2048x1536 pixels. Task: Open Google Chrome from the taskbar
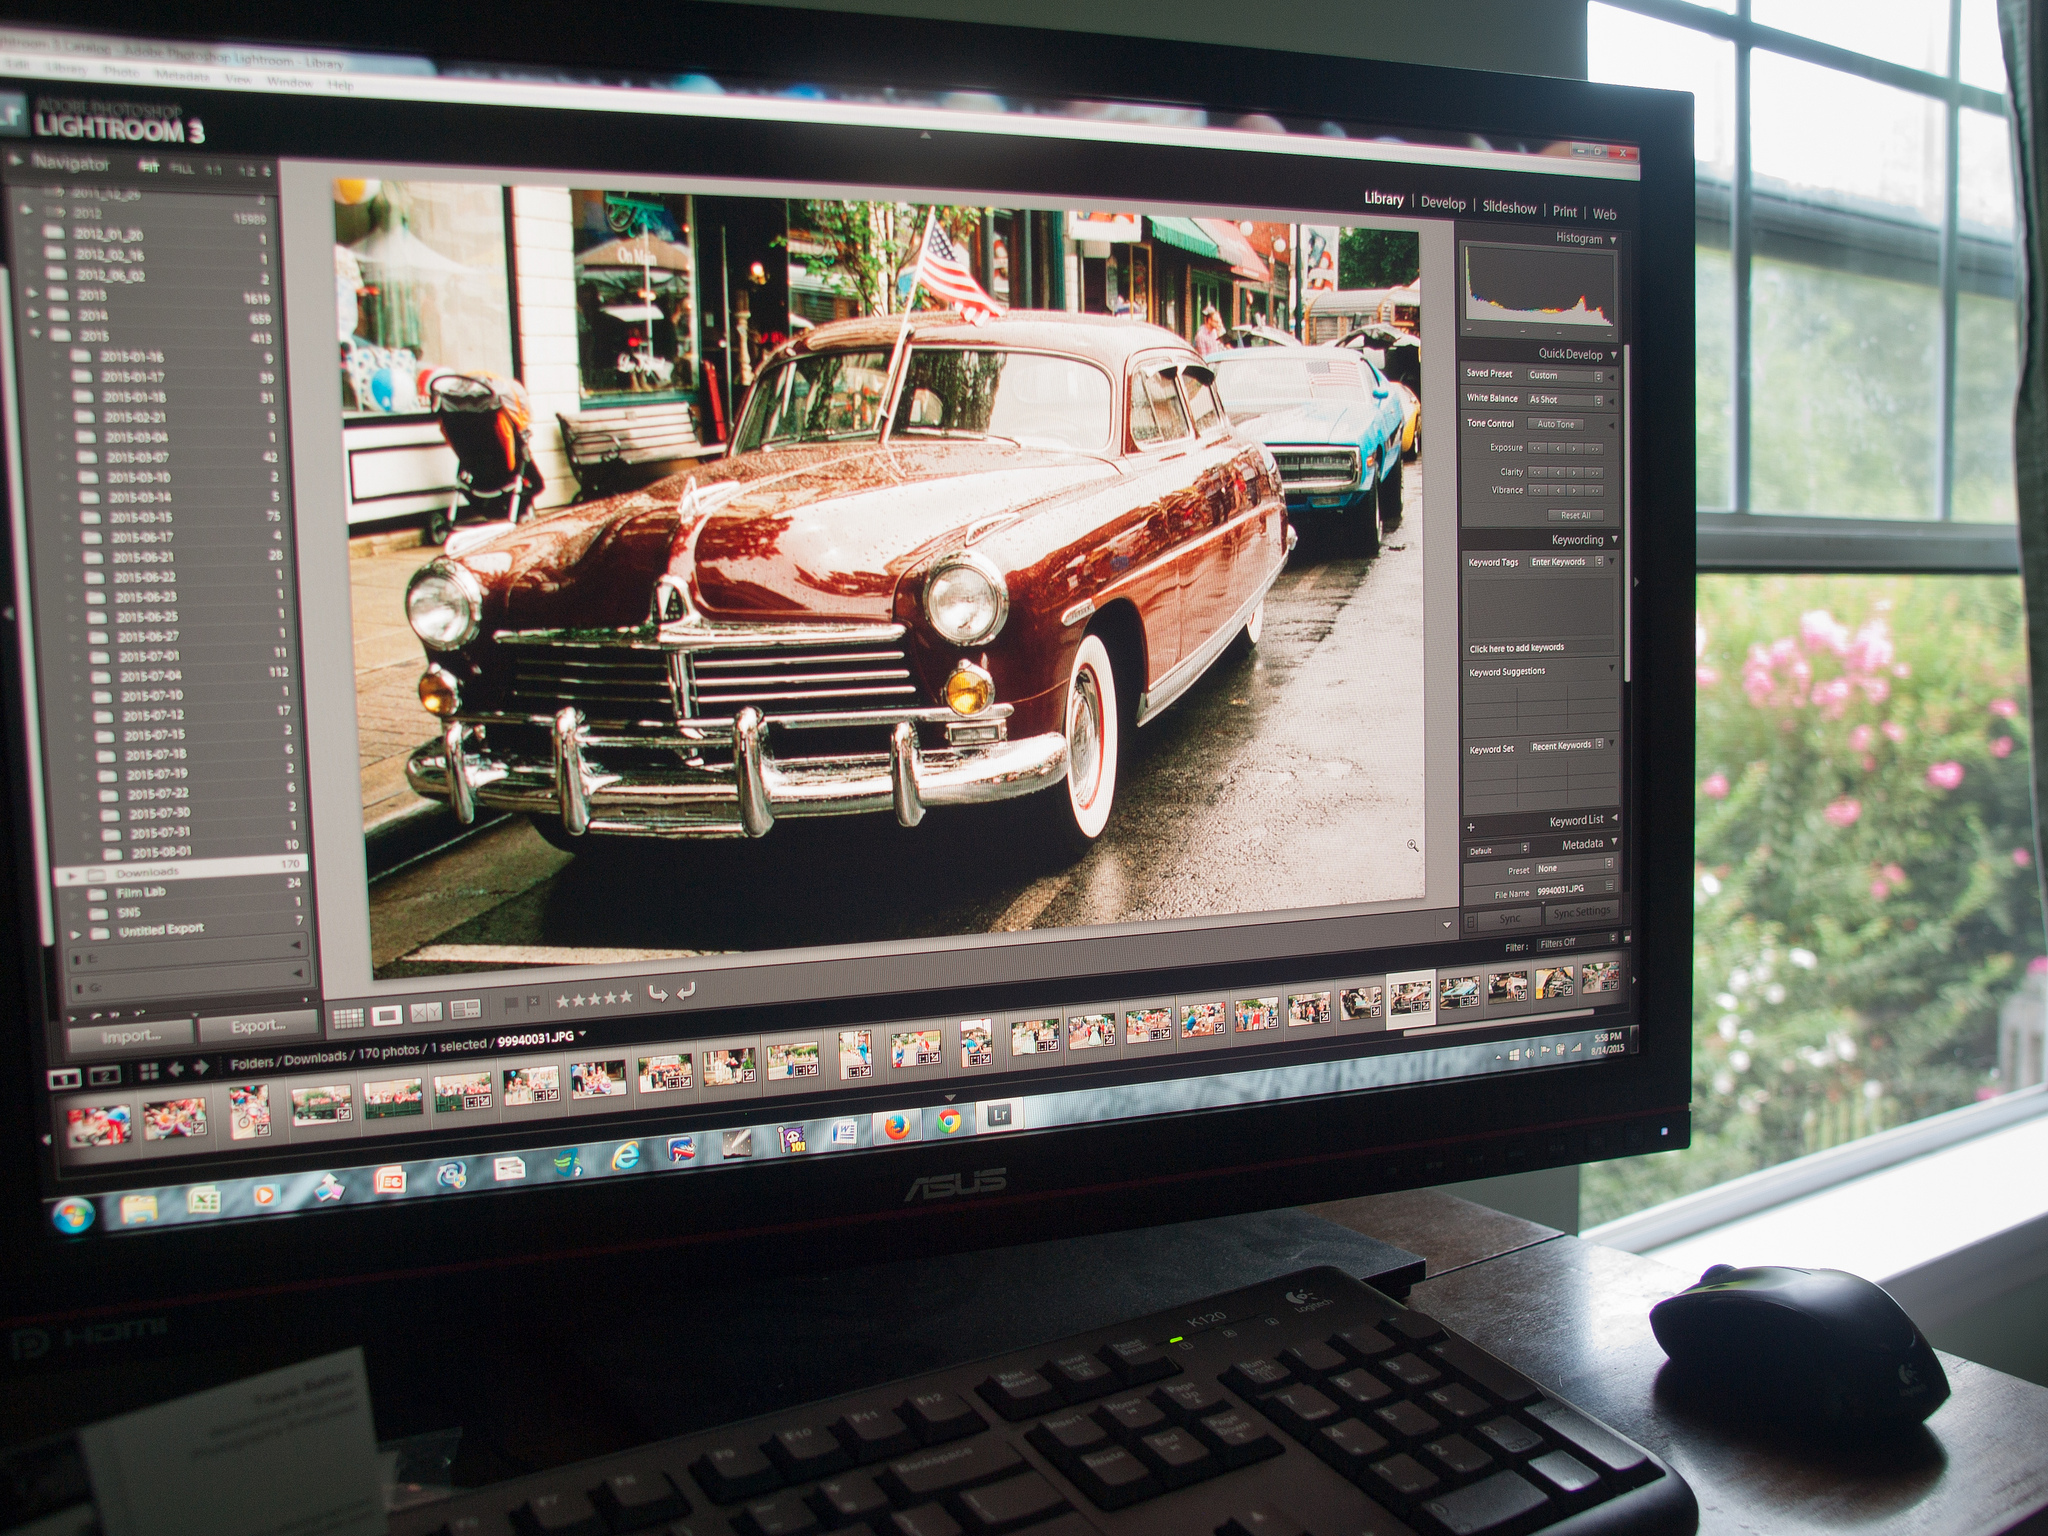949,1122
